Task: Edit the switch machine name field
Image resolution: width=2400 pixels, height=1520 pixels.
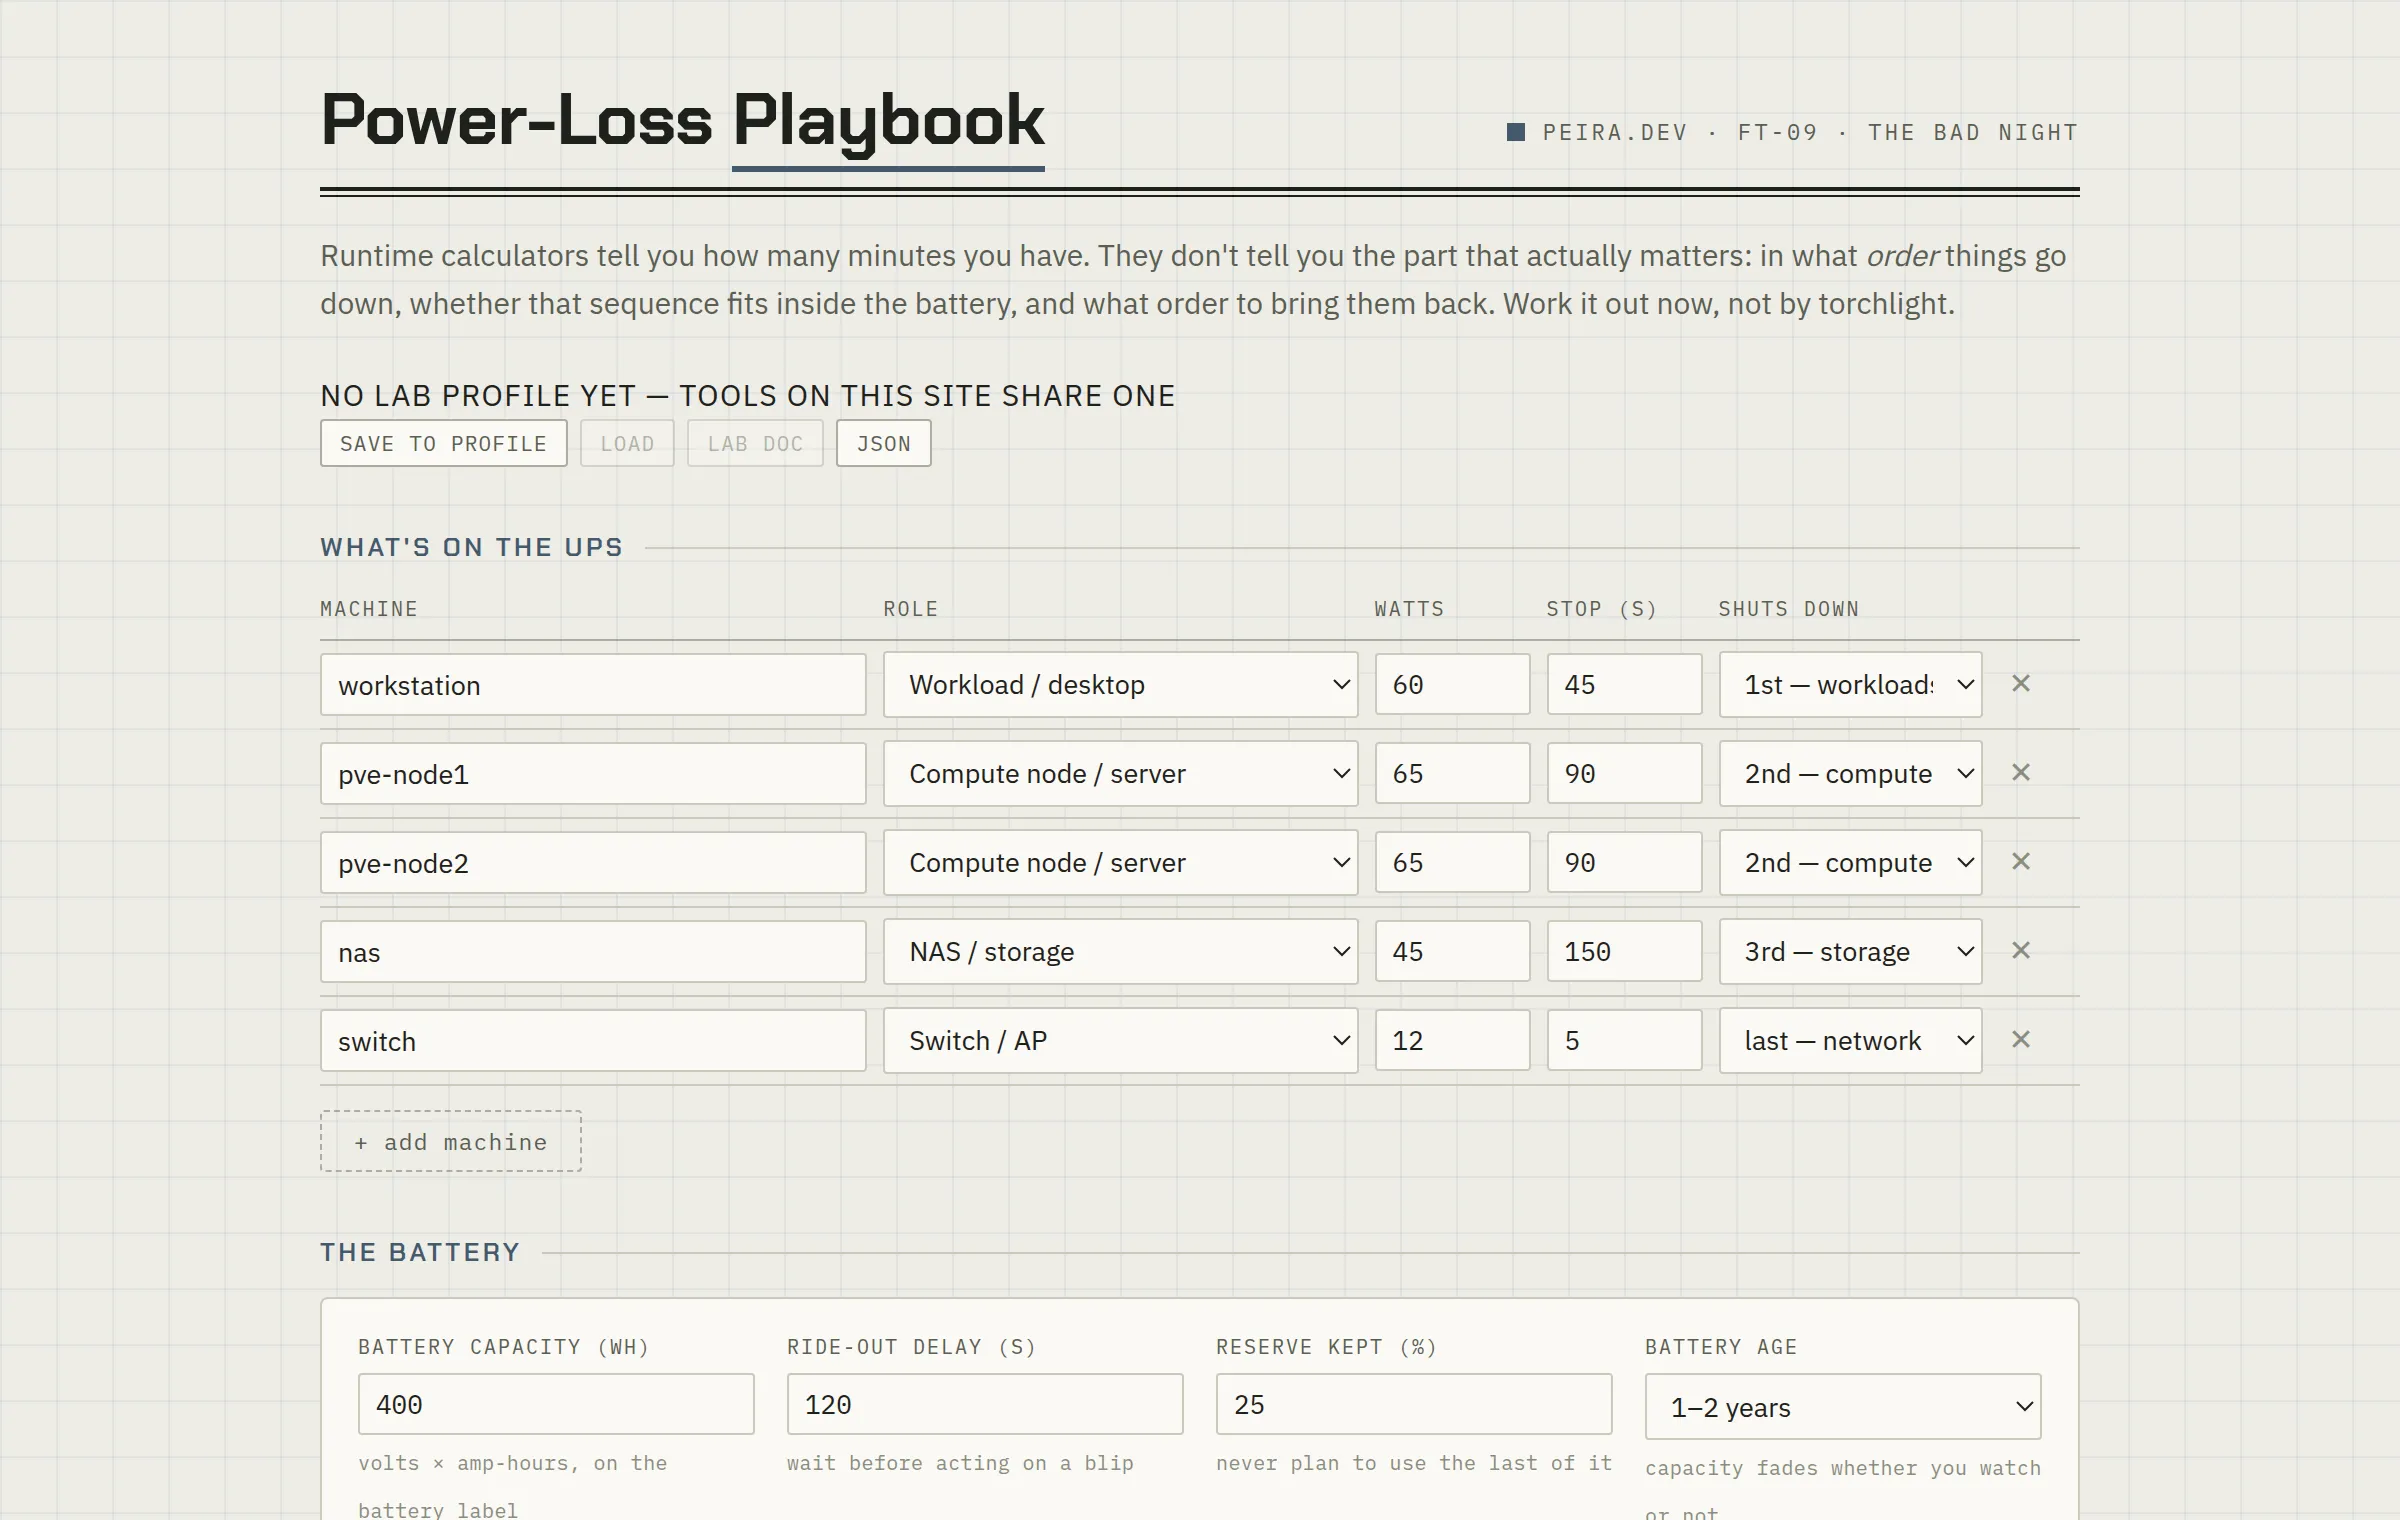Action: tap(593, 1041)
